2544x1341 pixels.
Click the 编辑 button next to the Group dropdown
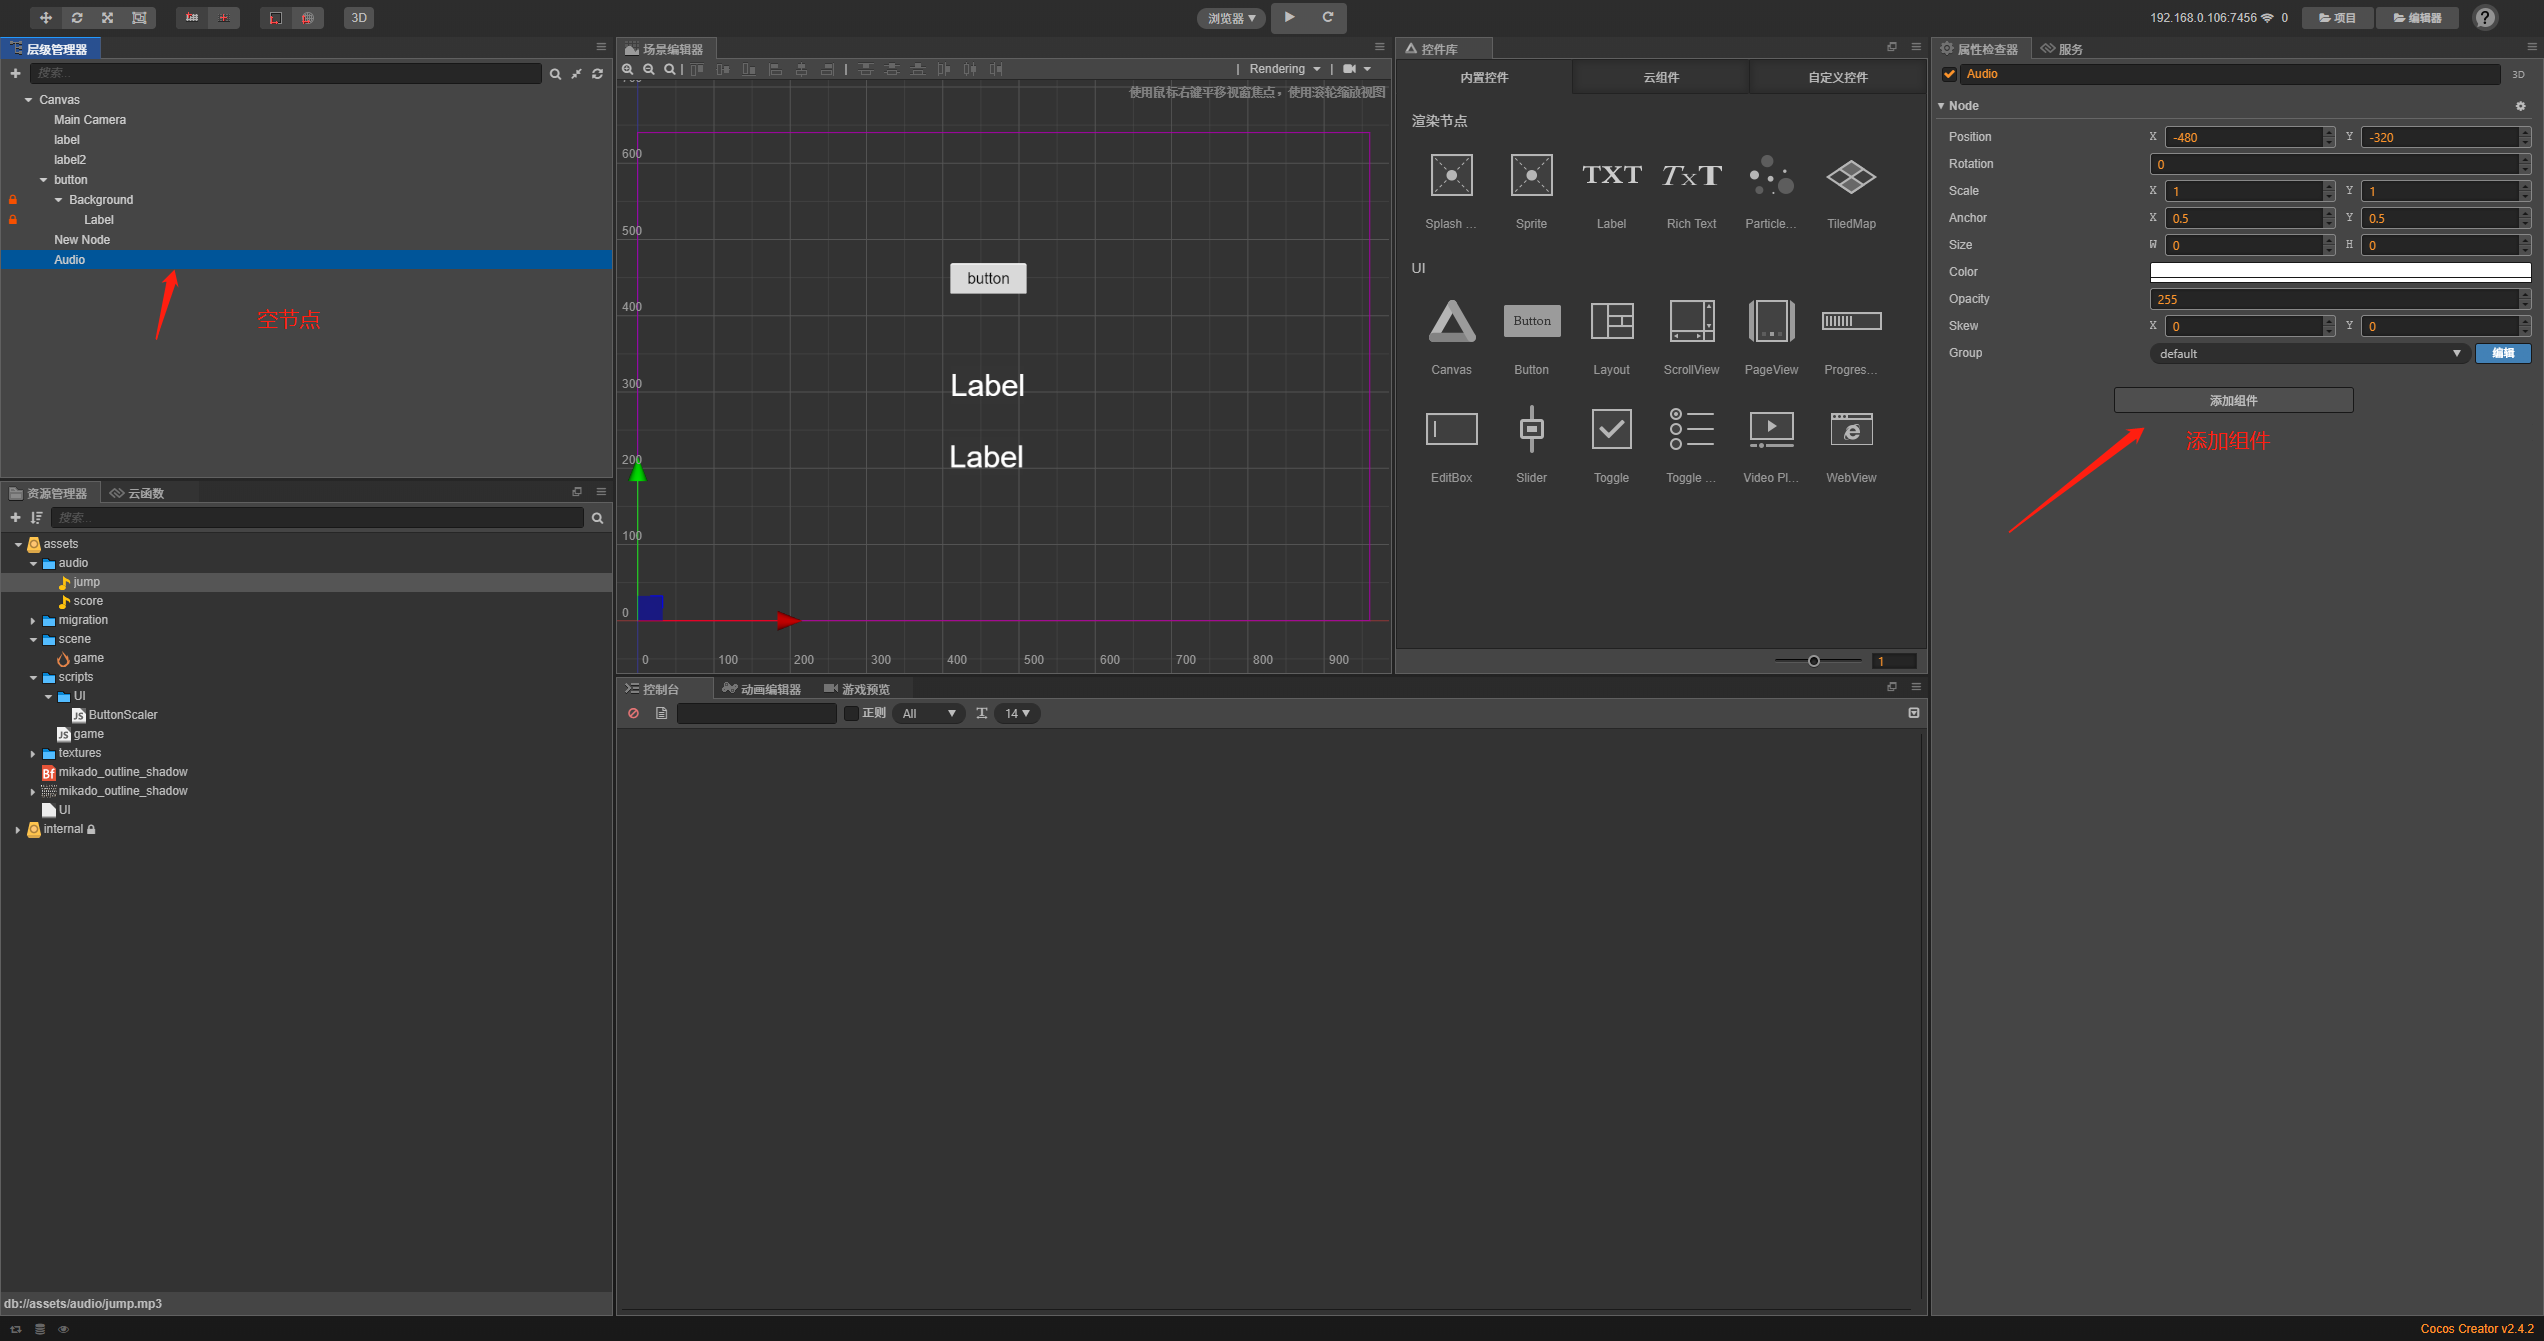[x=2503, y=353]
